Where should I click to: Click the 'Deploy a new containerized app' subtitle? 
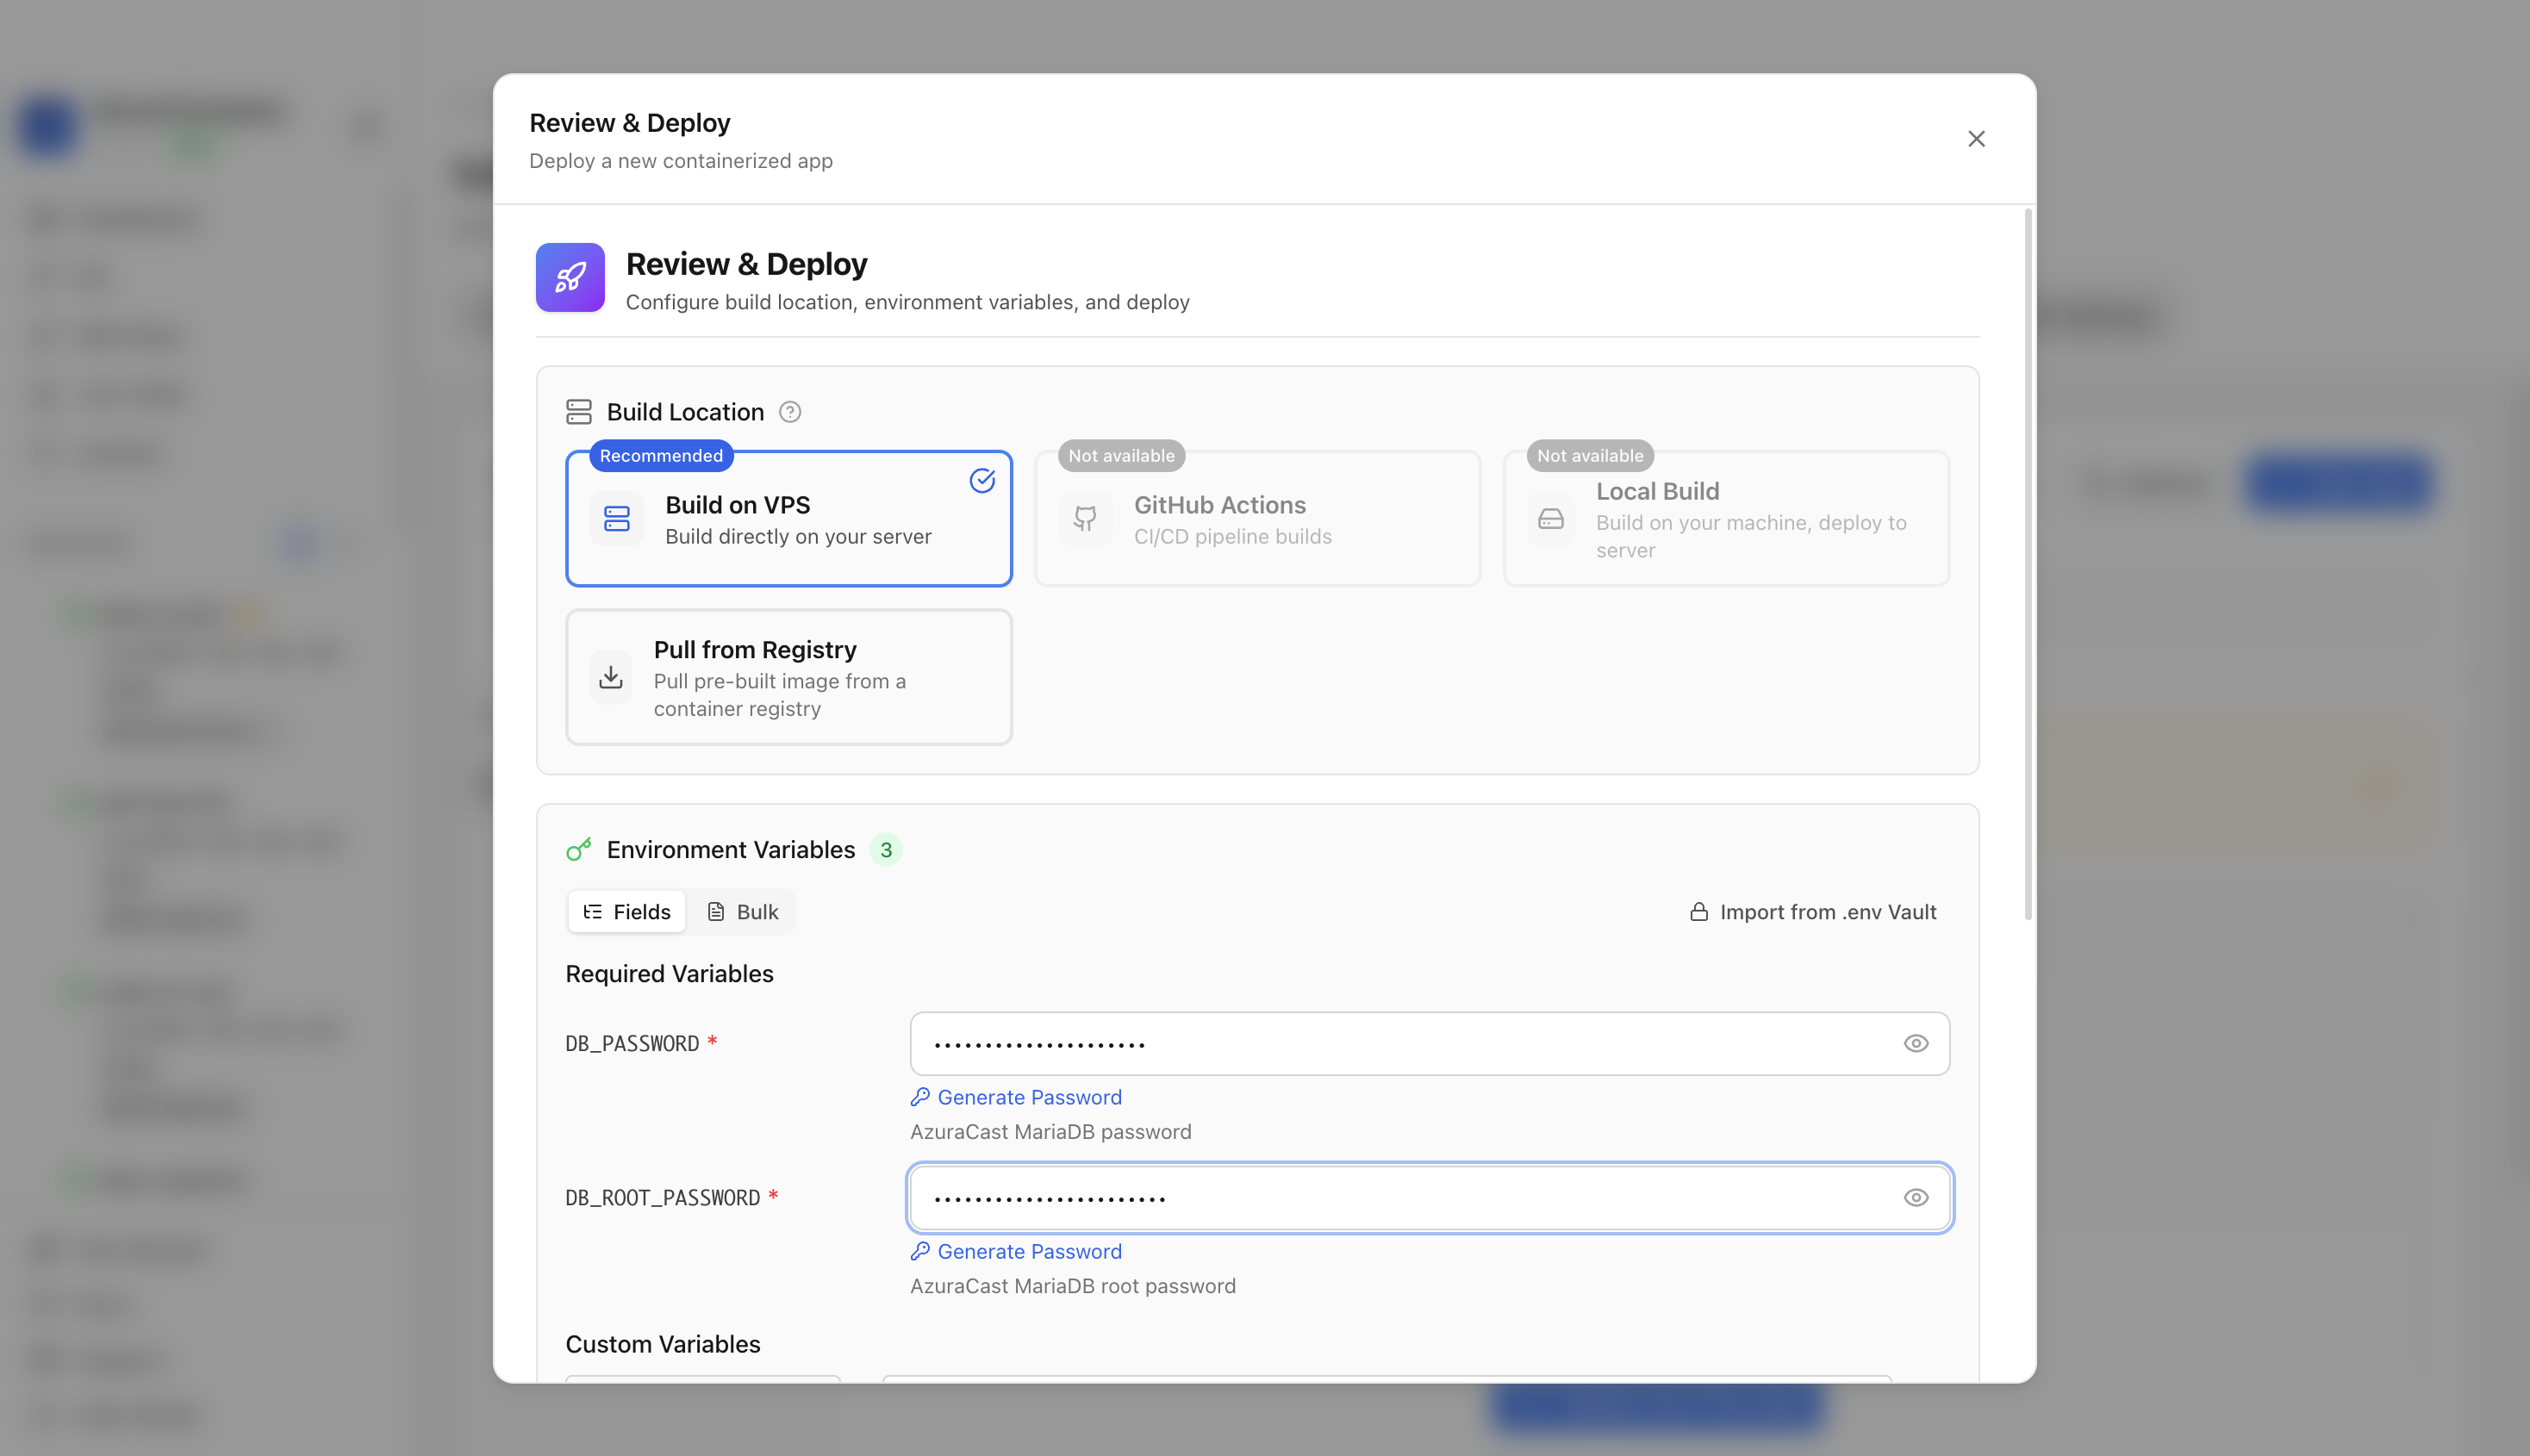(x=681, y=161)
